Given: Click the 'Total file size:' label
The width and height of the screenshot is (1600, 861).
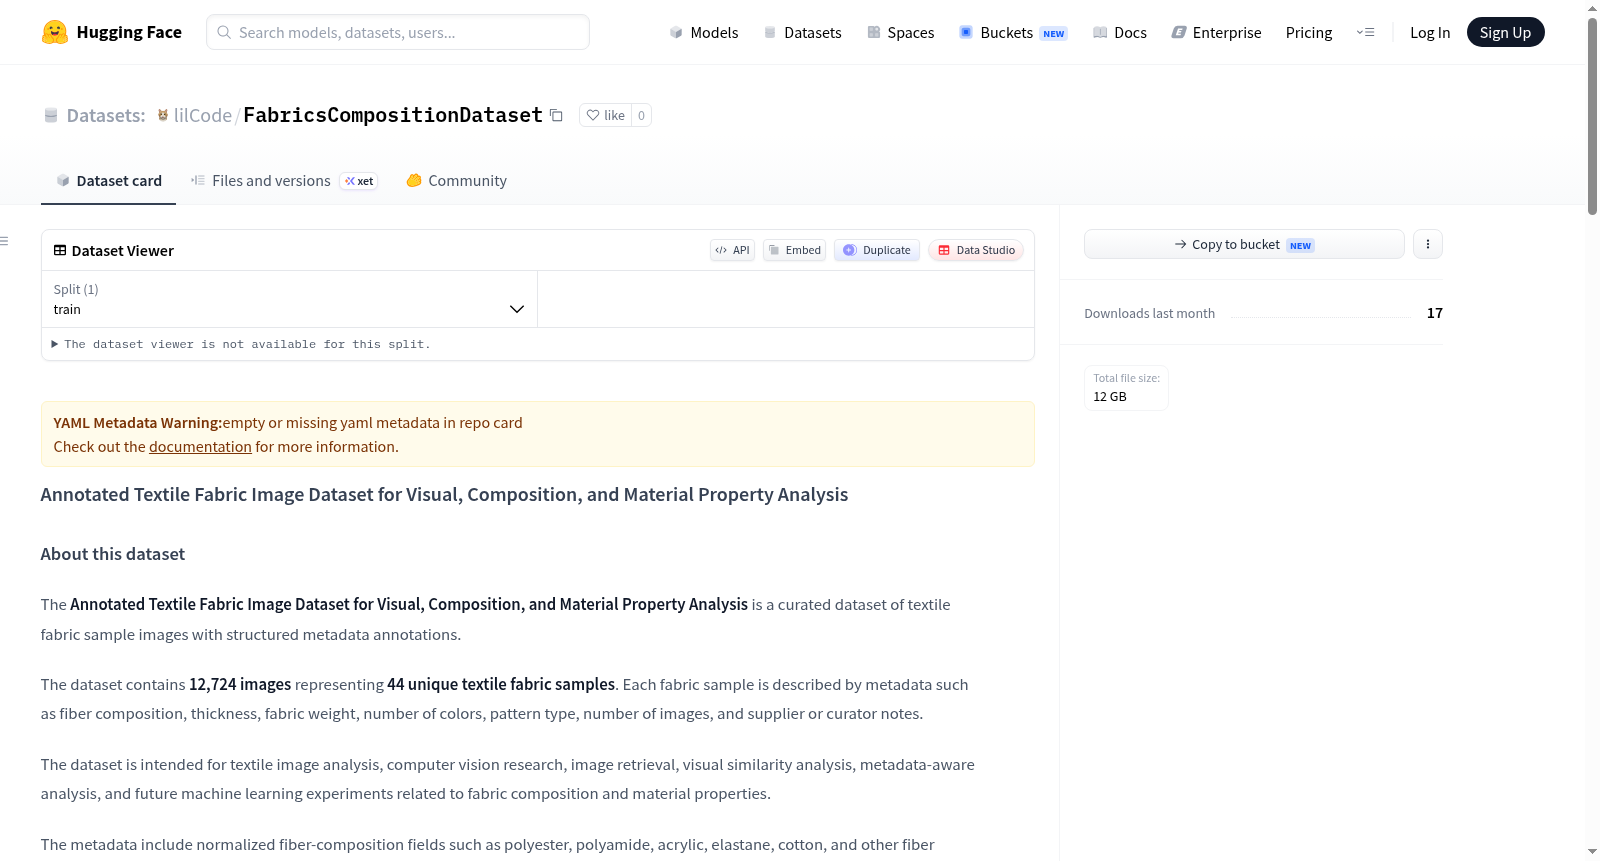Looking at the screenshot, I should pyautogui.click(x=1127, y=378).
